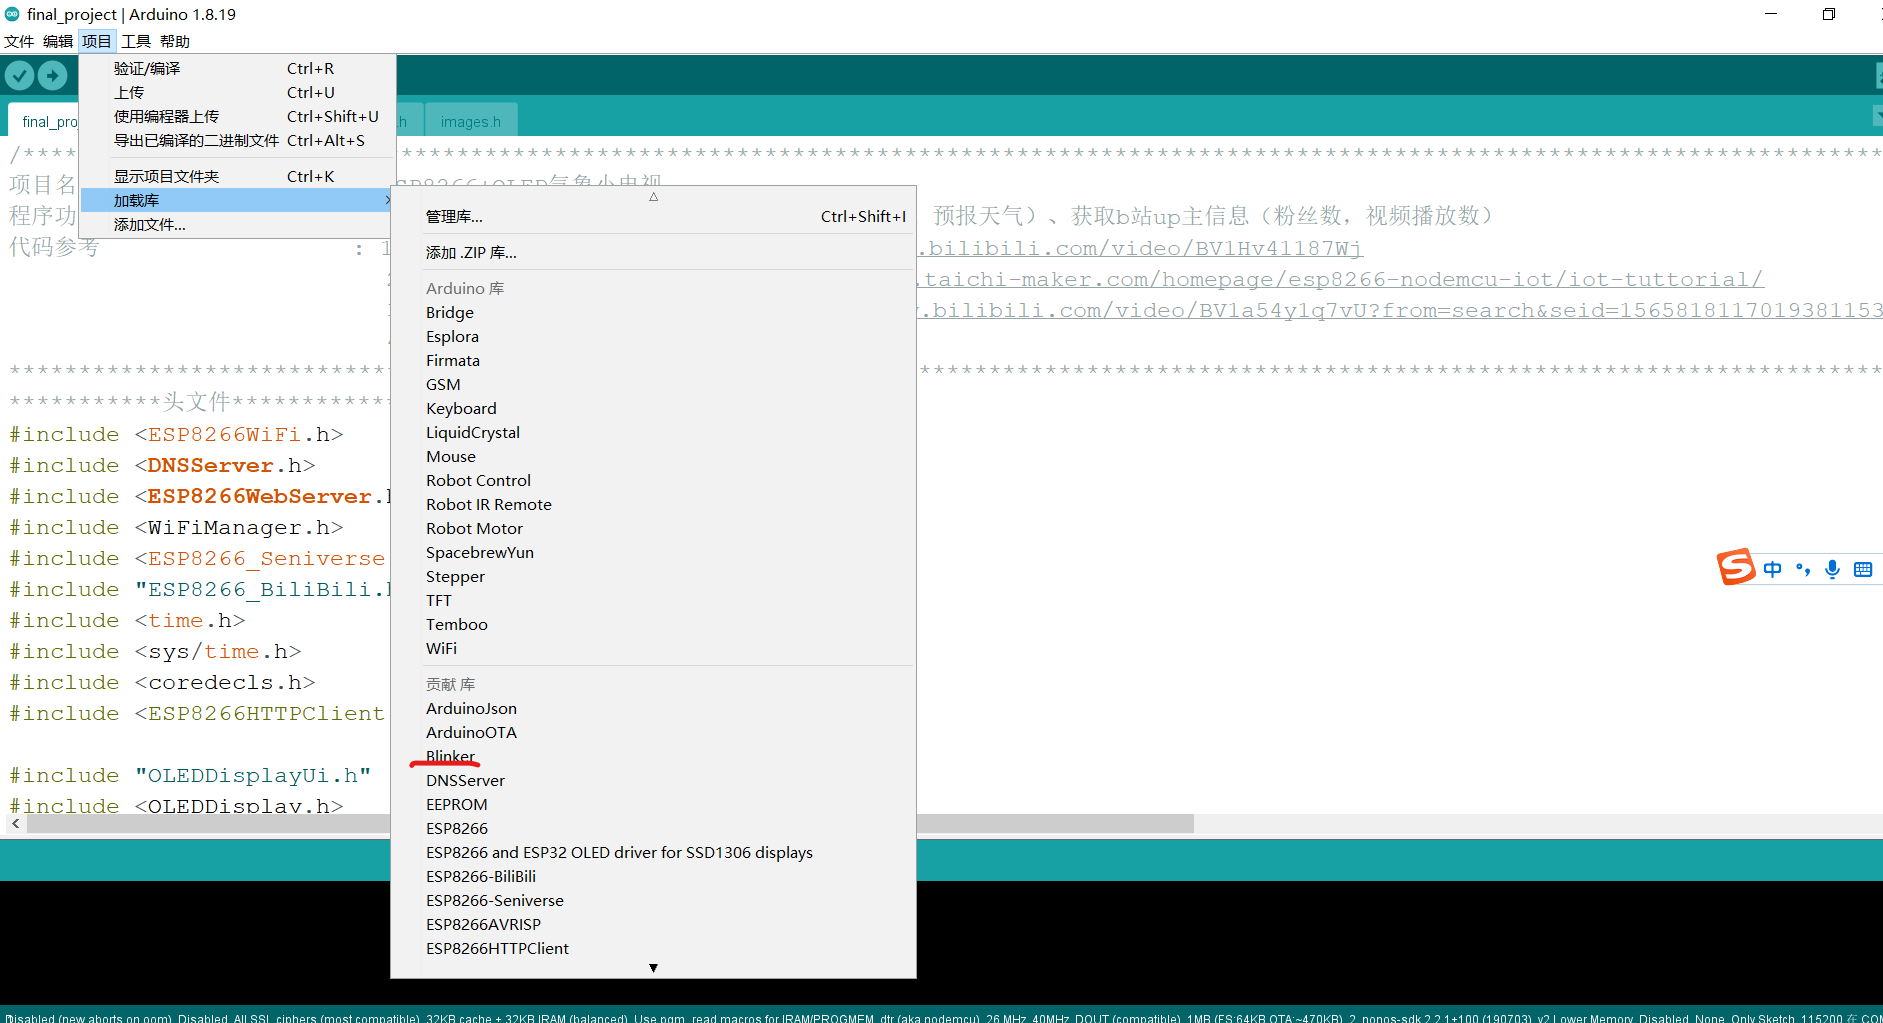Click the #include <coredecls.h> code line
The height and width of the screenshot is (1023, 1883).
[162, 682]
